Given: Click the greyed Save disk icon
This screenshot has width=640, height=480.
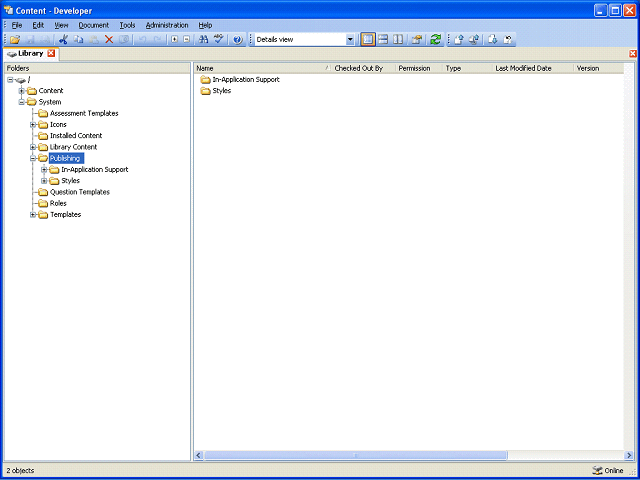Looking at the screenshot, I should 31,40.
